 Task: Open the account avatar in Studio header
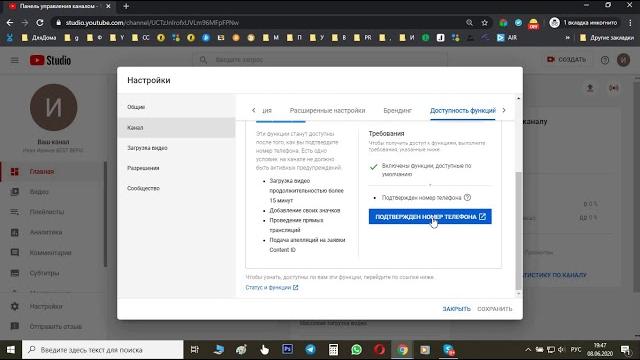pos(623,60)
